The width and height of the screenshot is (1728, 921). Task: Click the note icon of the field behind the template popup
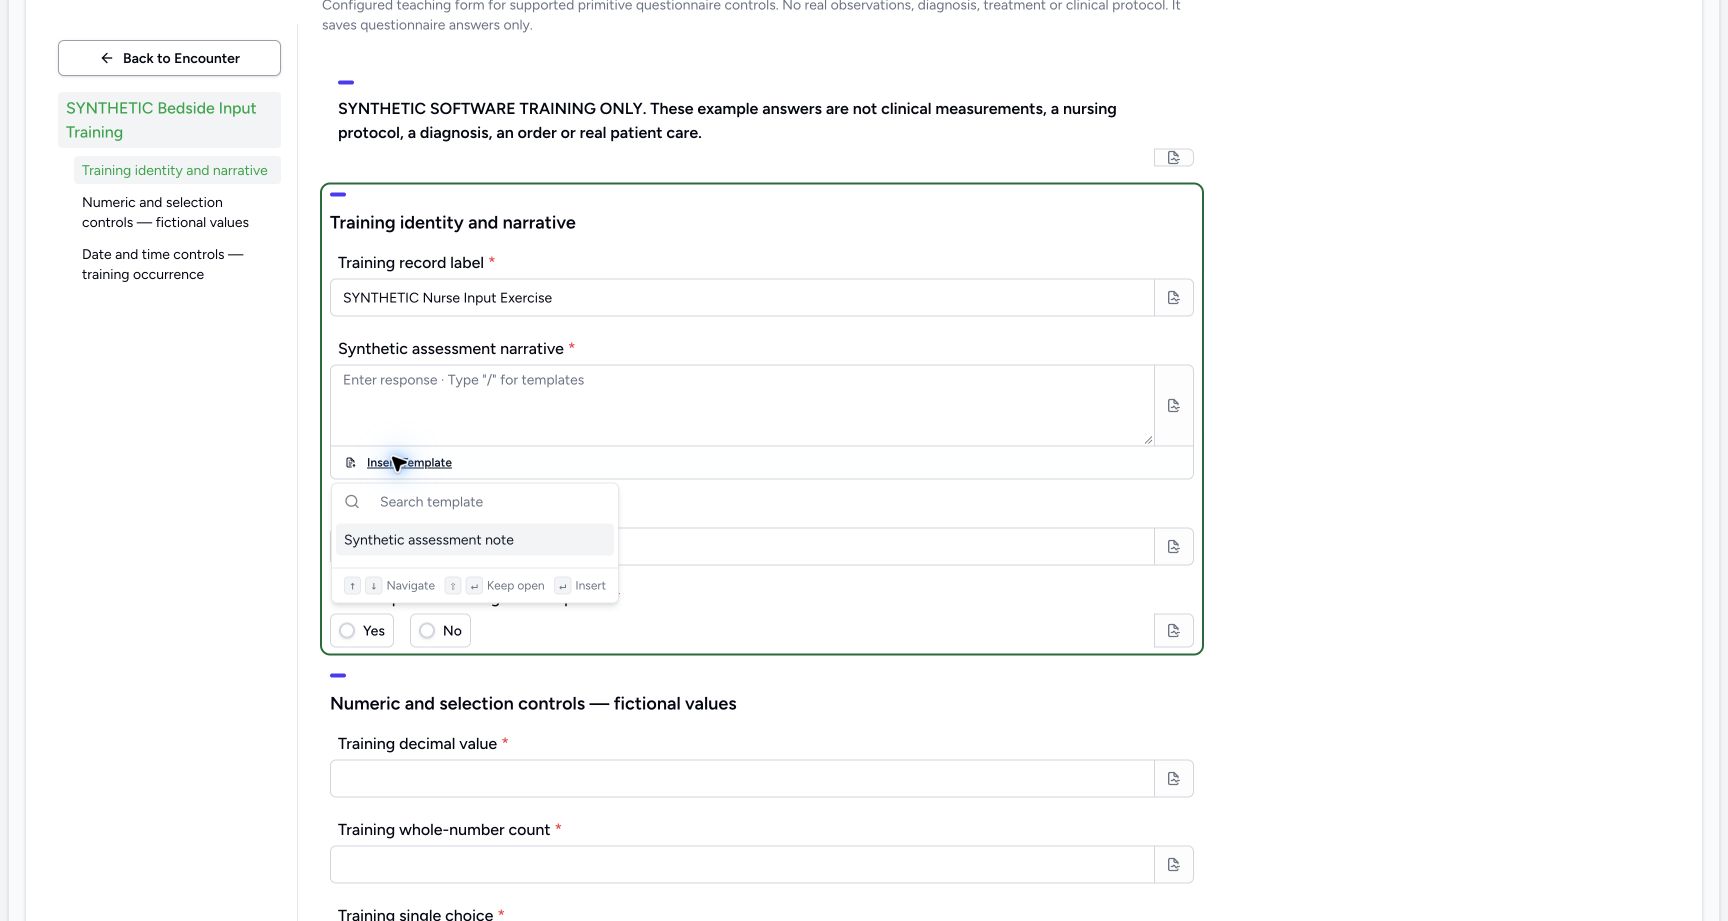point(1174,547)
